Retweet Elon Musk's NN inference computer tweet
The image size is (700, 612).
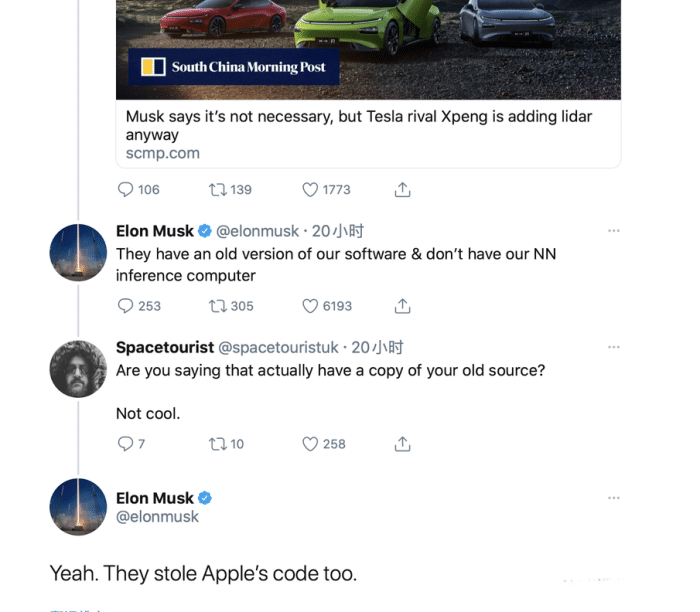[217, 306]
